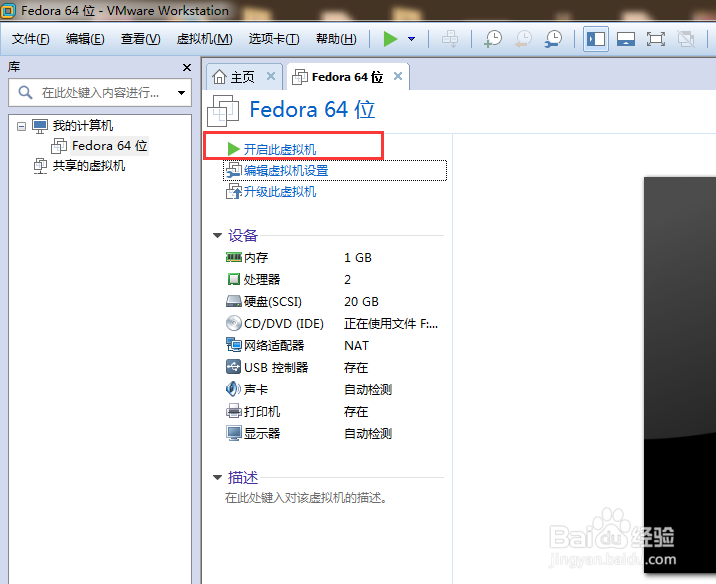Click the 开启此虚拟机 link
716x584 pixels.
pyautogui.click(x=280, y=149)
